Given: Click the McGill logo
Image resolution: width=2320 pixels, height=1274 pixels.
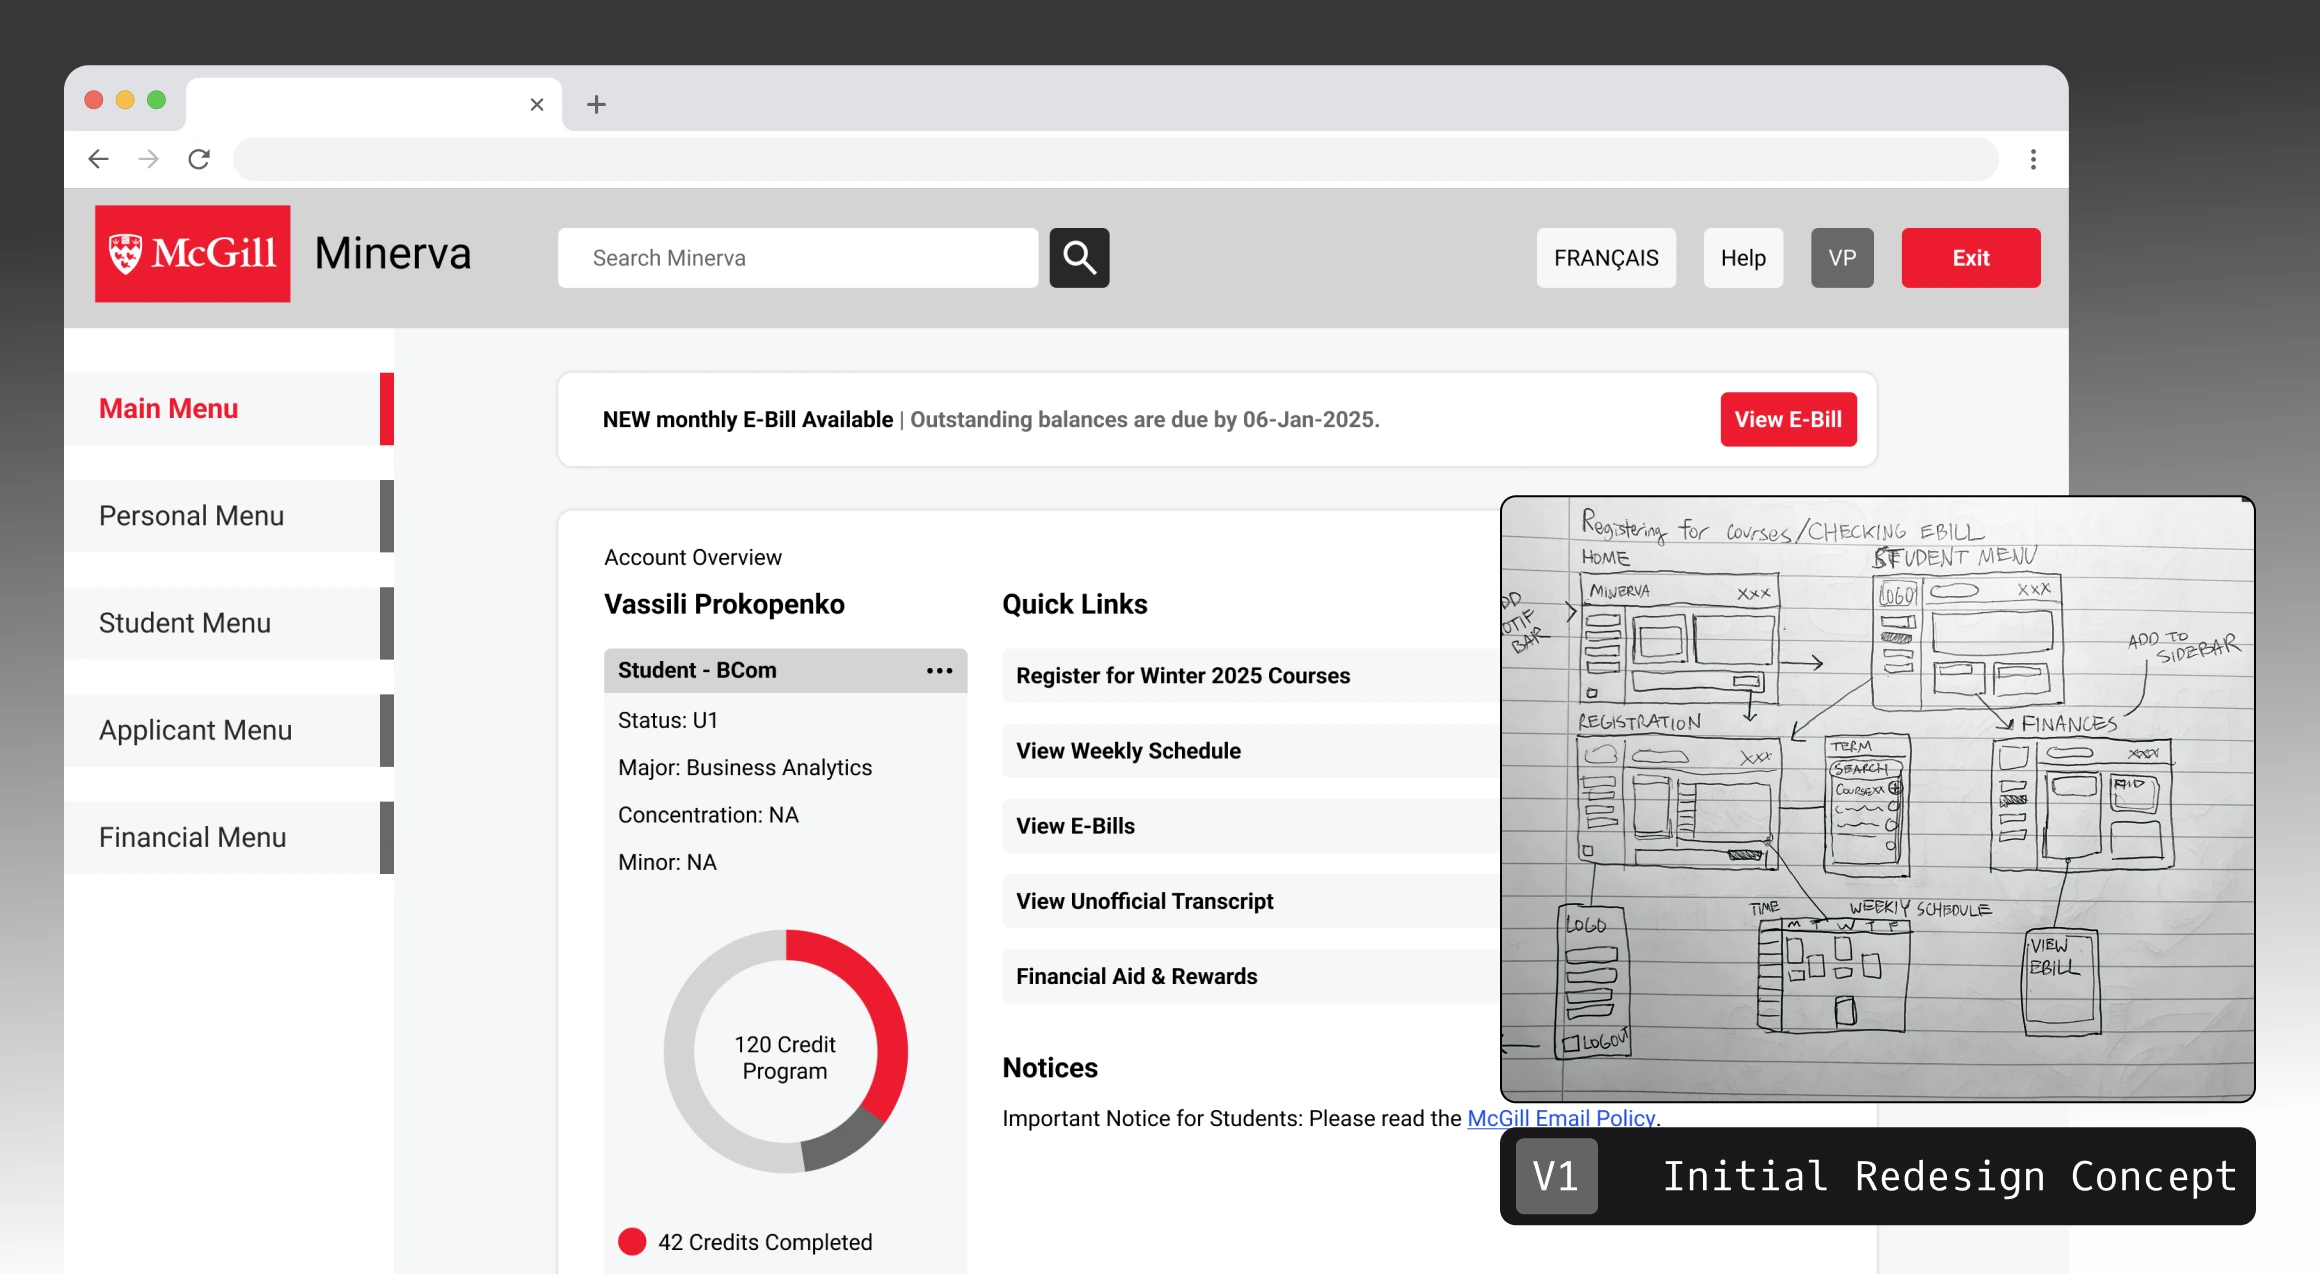Looking at the screenshot, I should (193, 254).
